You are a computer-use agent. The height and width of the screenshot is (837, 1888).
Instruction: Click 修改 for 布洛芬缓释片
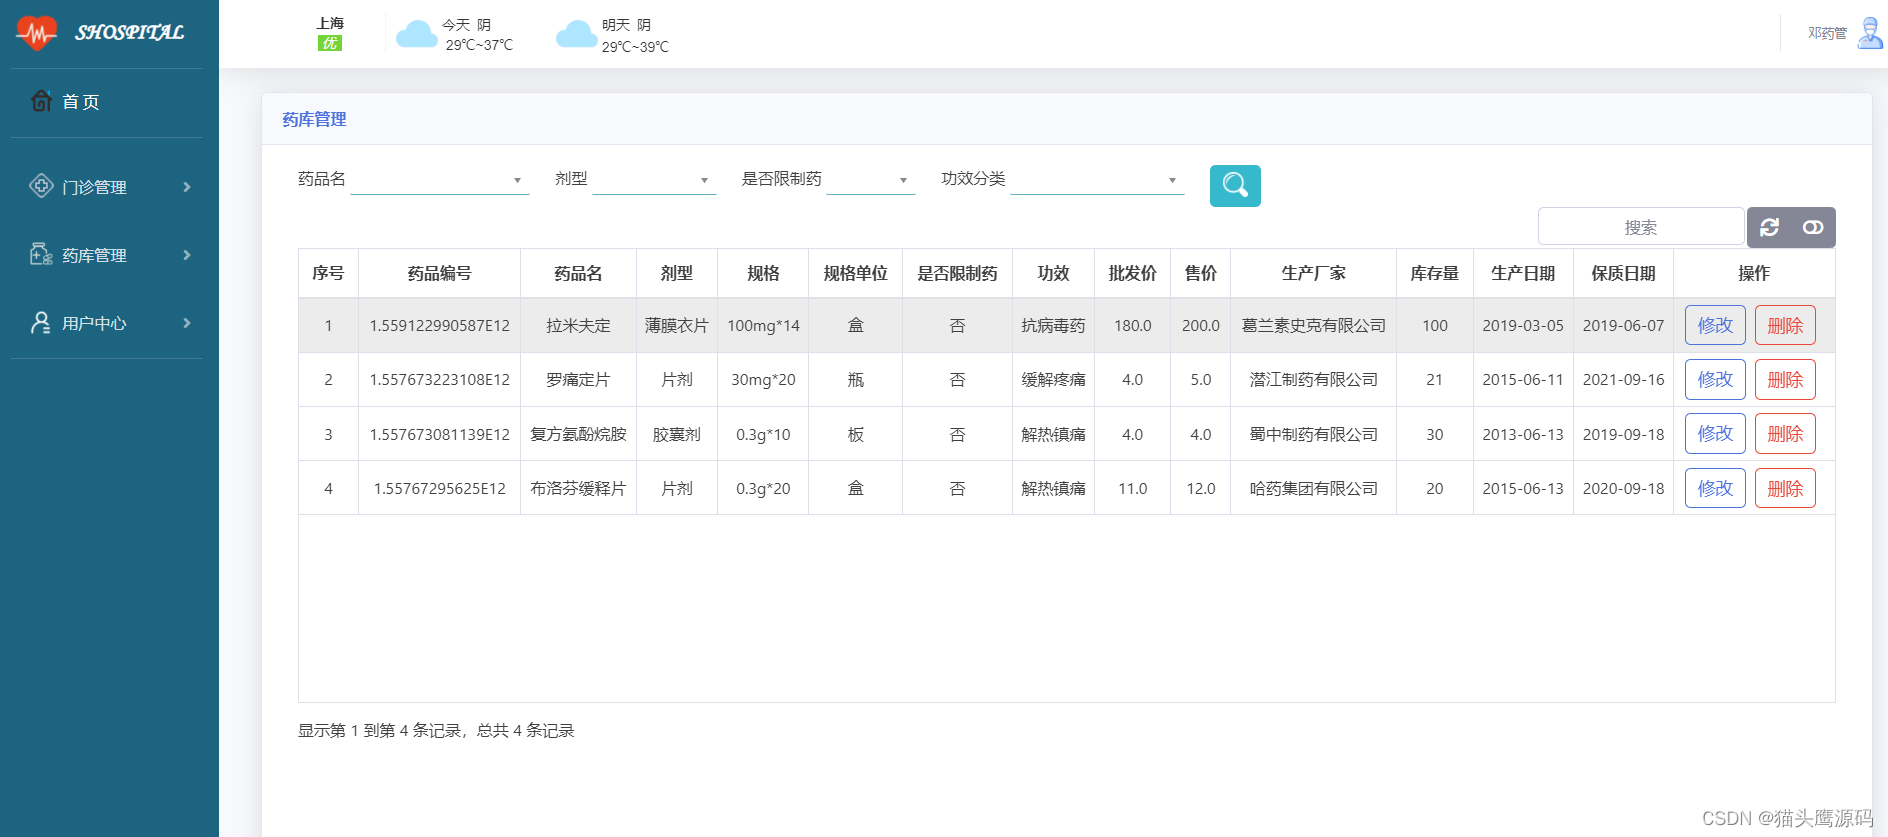pos(1715,488)
